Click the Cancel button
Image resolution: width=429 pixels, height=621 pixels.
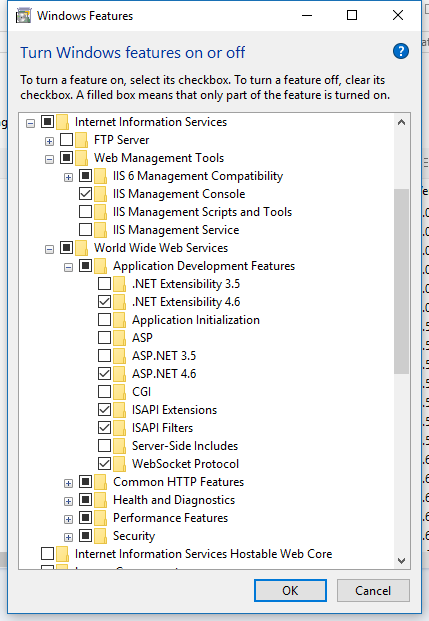[x=373, y=591]
